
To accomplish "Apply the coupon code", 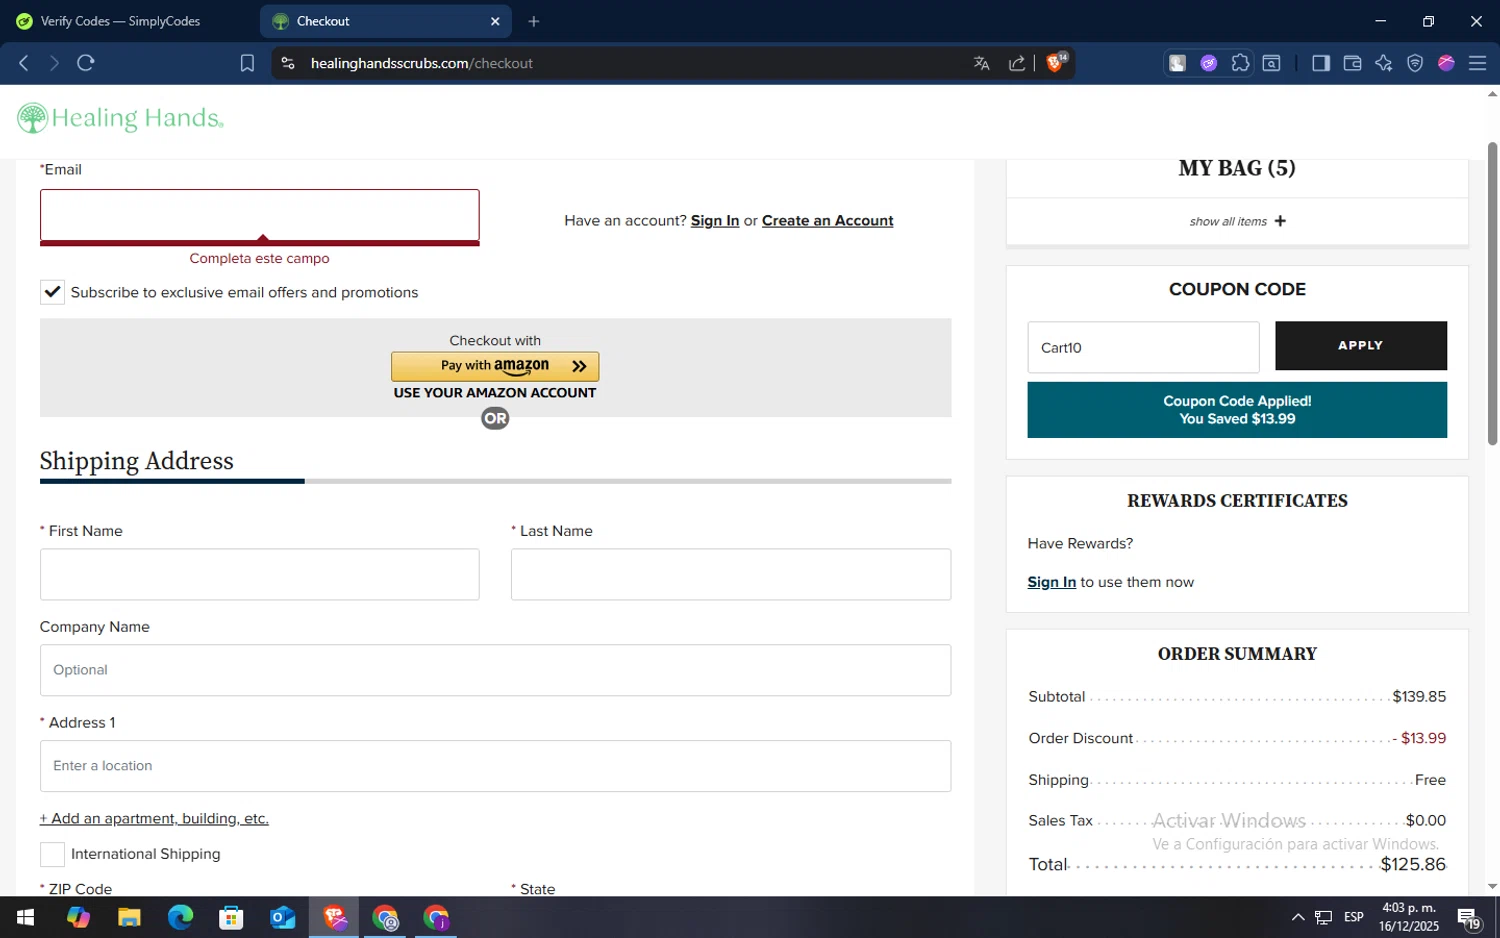I will pos(1360,346).
